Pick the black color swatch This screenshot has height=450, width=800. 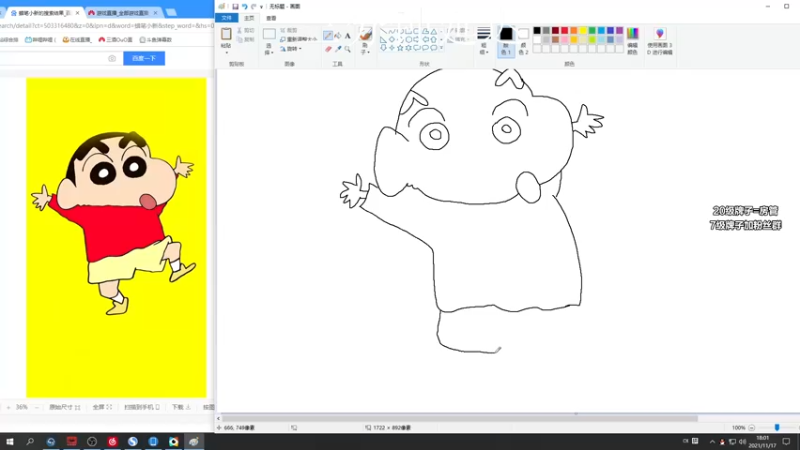coord(537,31)
